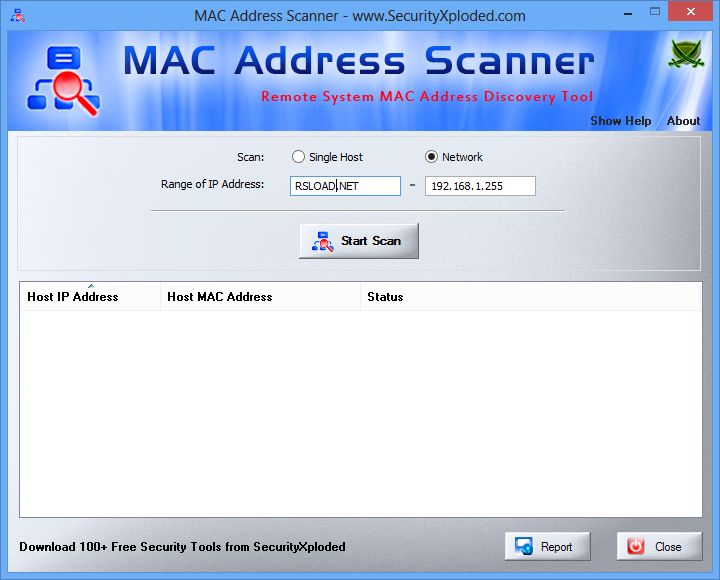Sort by the Status column header
This screenshot has height=580, width=720.
pos(531,297)
